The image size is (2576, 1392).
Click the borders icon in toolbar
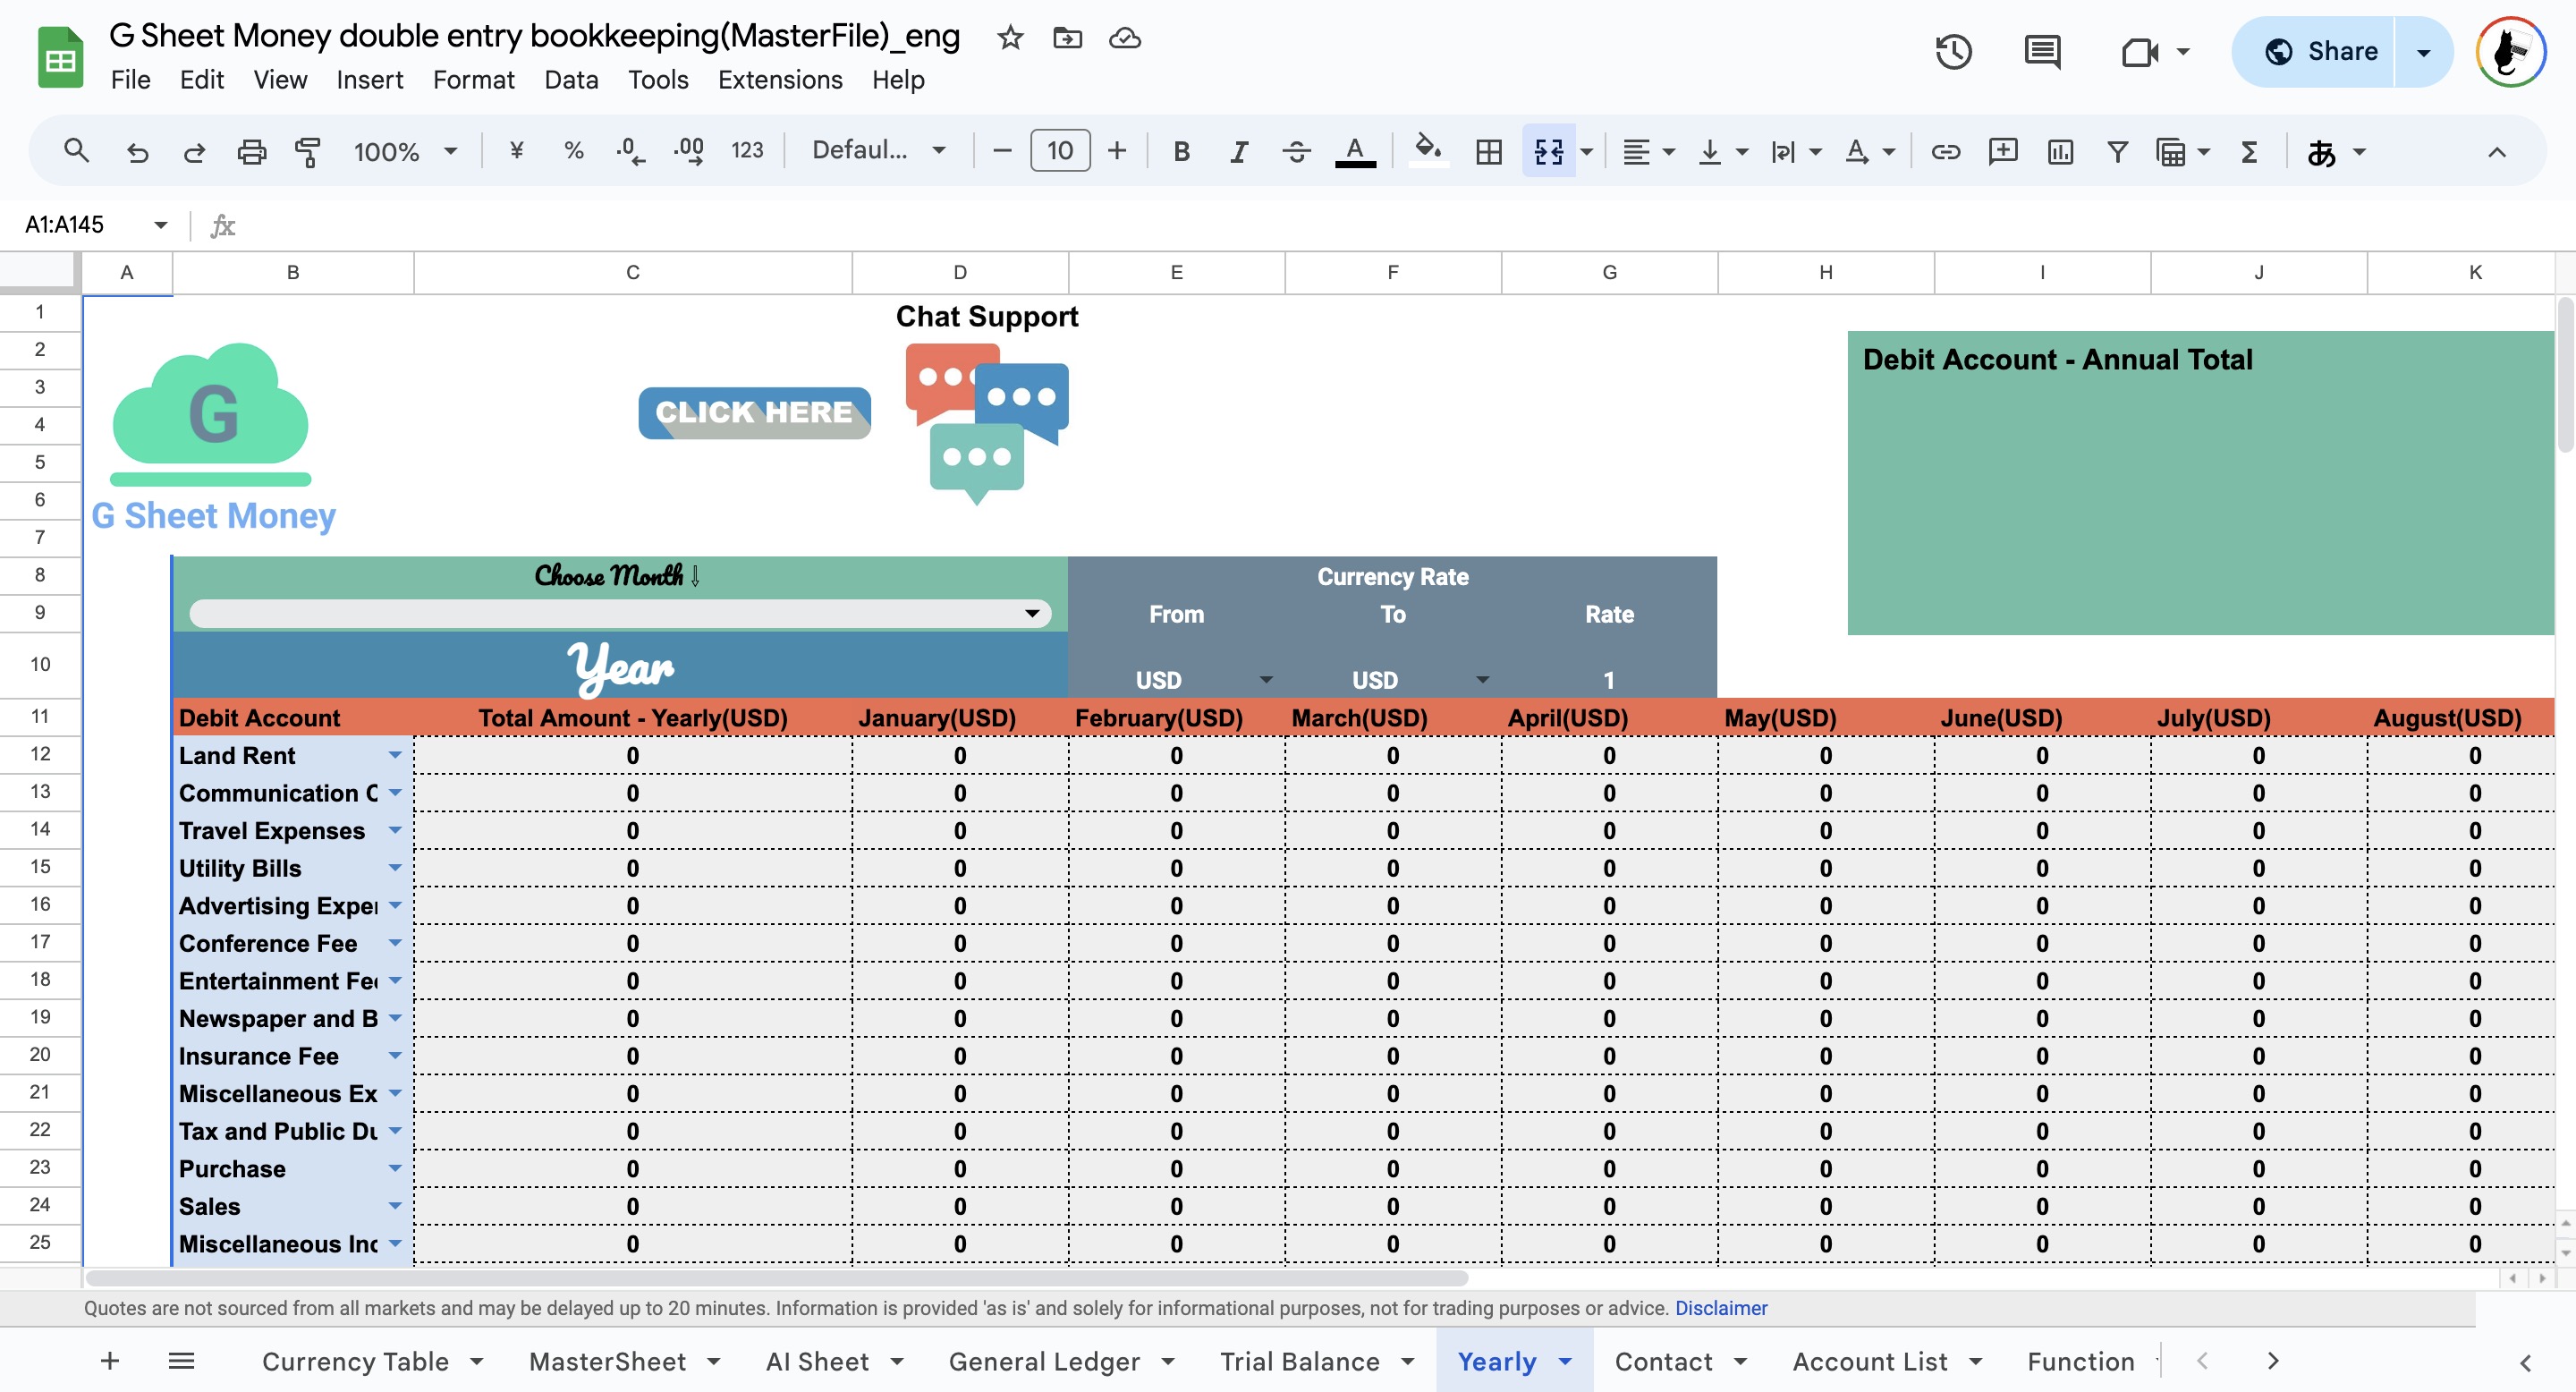(1488, 152)
